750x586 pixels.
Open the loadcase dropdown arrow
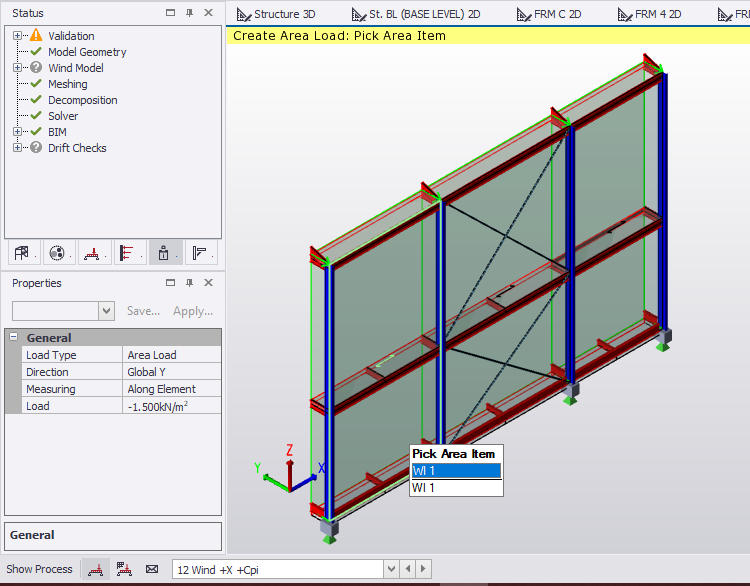391,569
